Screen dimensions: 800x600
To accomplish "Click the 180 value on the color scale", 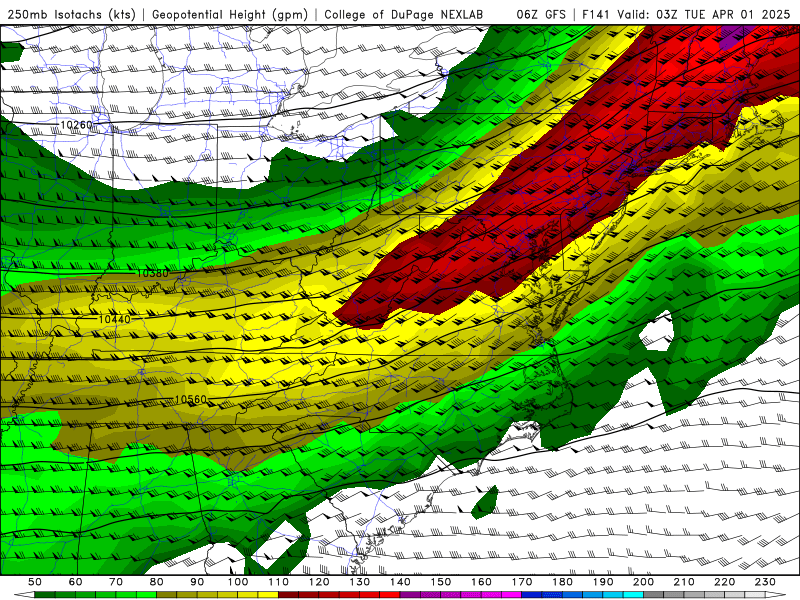I will click(562, 582).
